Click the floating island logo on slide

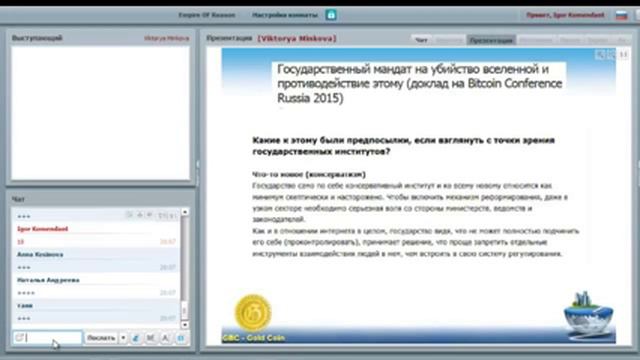coord(588,316)
